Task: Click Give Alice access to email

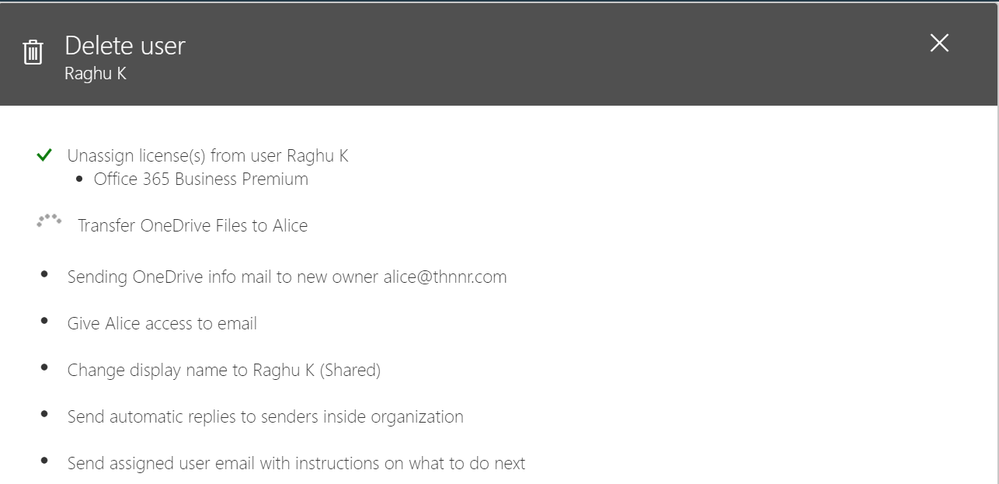Action: click(x=162, y=324)
